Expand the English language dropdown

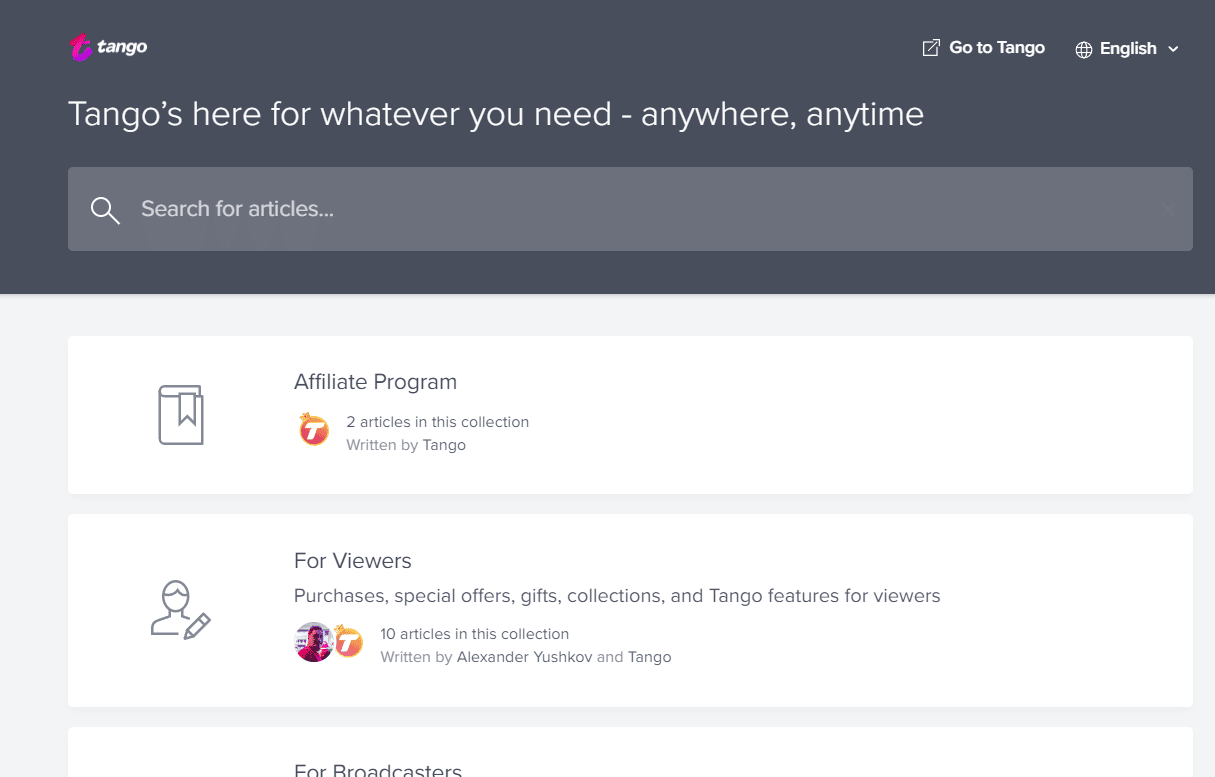(x=1128, y=49)
